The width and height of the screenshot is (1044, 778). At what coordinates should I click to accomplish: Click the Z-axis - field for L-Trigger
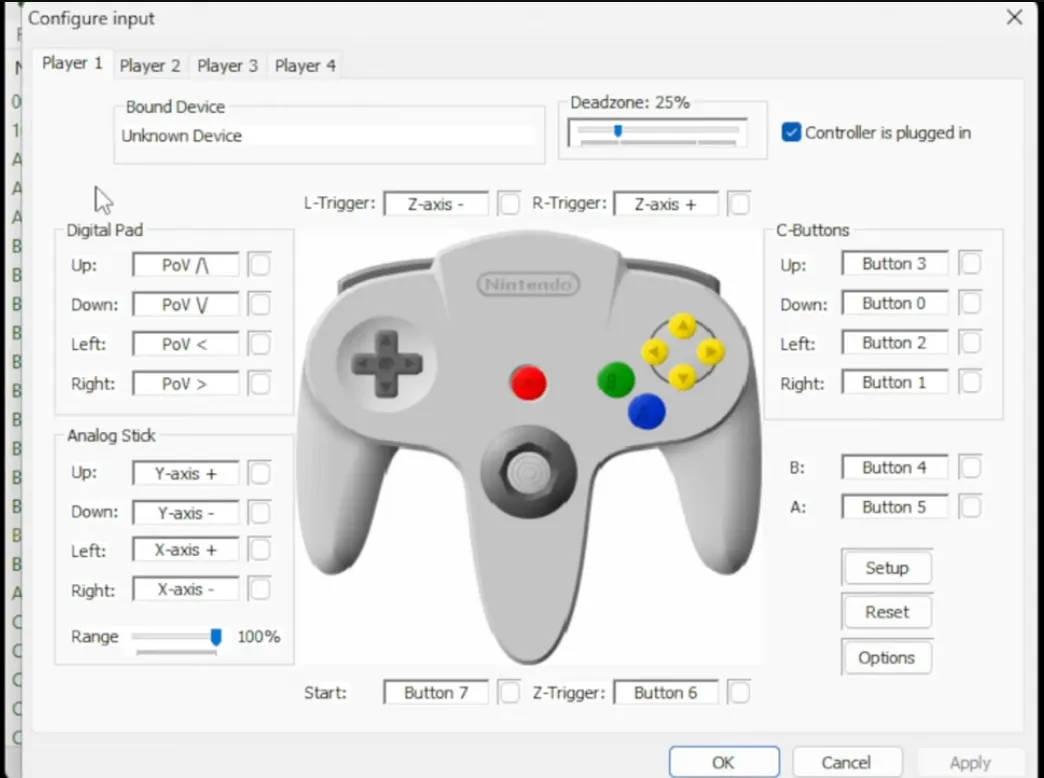[435, 203]
